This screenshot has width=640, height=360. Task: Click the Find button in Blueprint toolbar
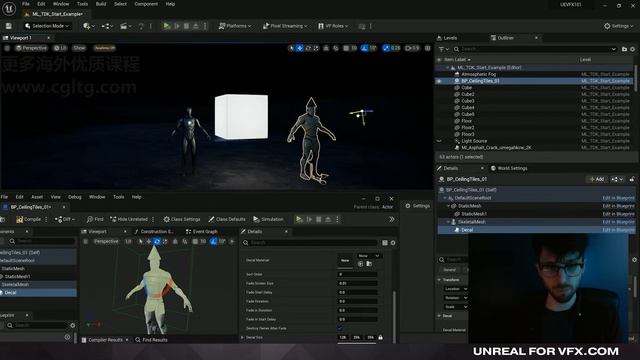(95, 220)
